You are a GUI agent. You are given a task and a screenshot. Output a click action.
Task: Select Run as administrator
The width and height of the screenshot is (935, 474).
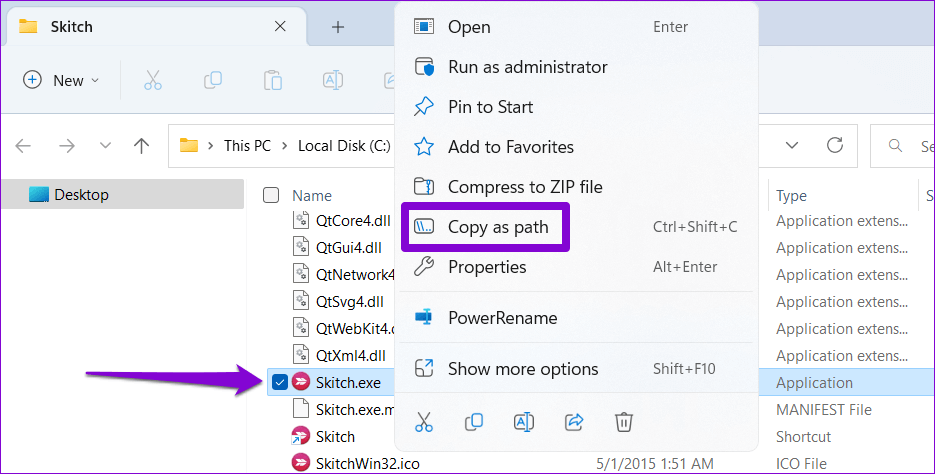point(576,67)
